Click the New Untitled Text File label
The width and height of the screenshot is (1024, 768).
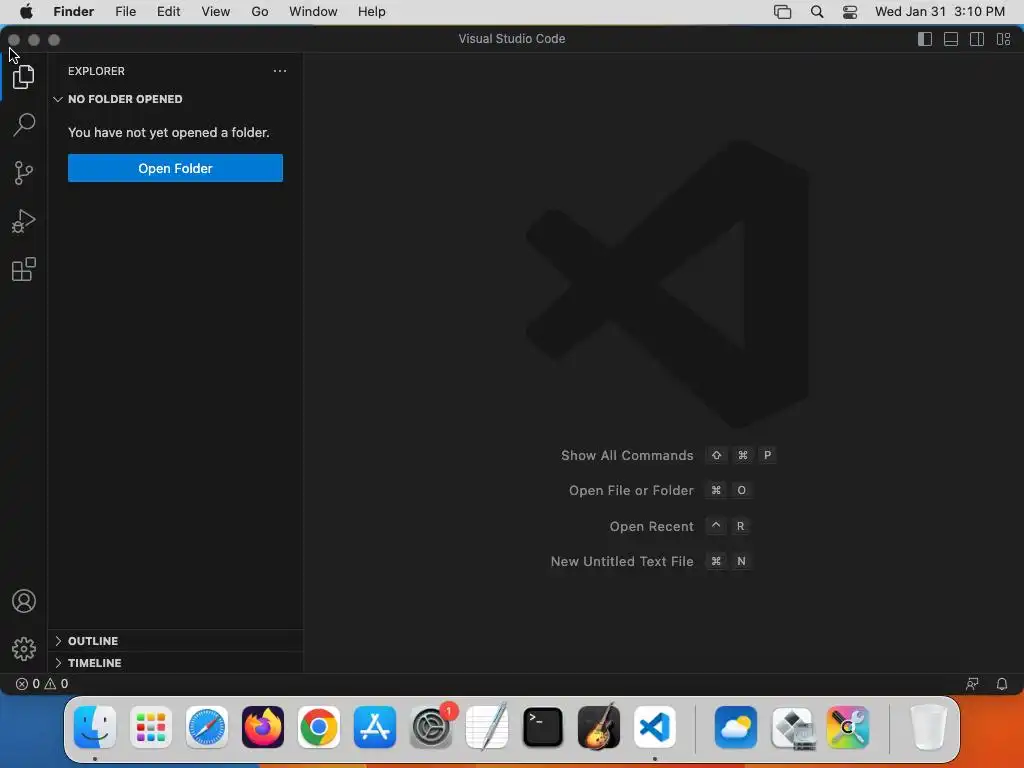(622, 562)
